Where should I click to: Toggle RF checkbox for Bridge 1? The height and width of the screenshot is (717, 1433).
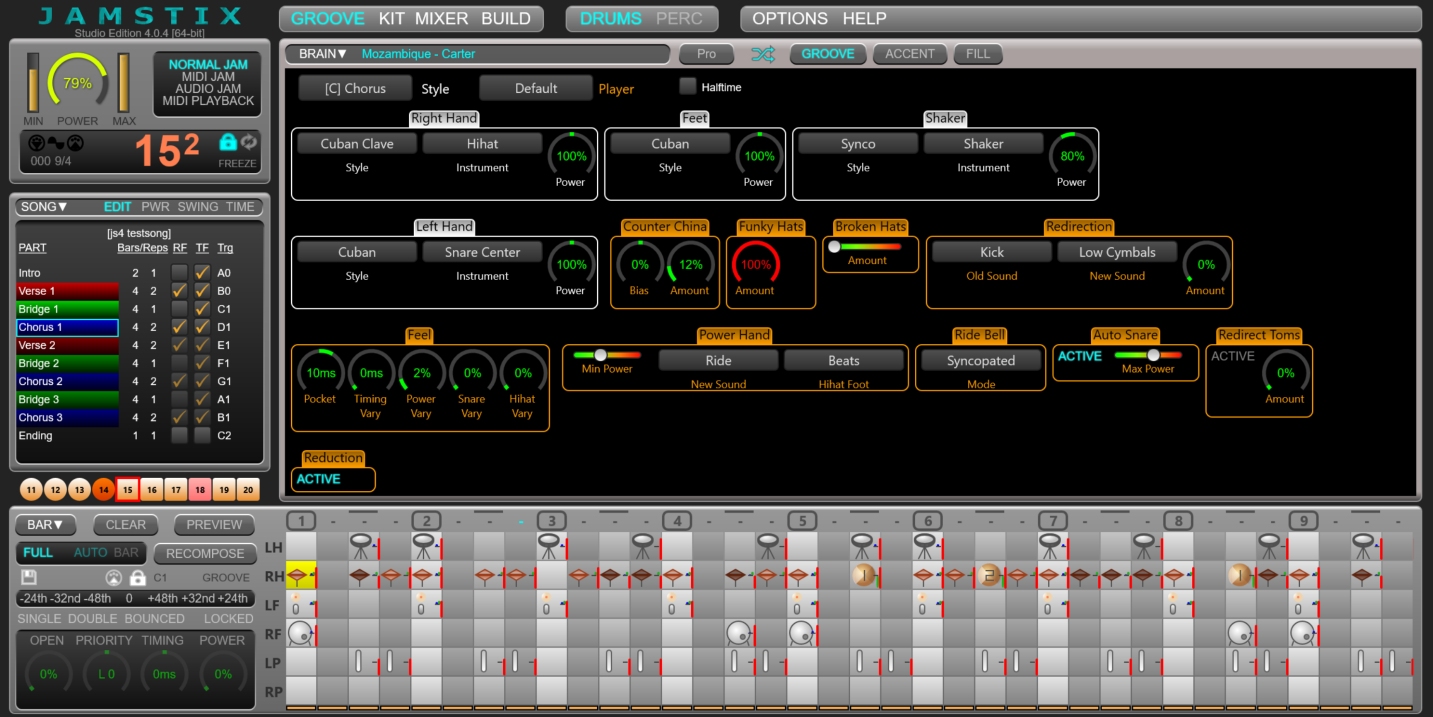point(179,309)
